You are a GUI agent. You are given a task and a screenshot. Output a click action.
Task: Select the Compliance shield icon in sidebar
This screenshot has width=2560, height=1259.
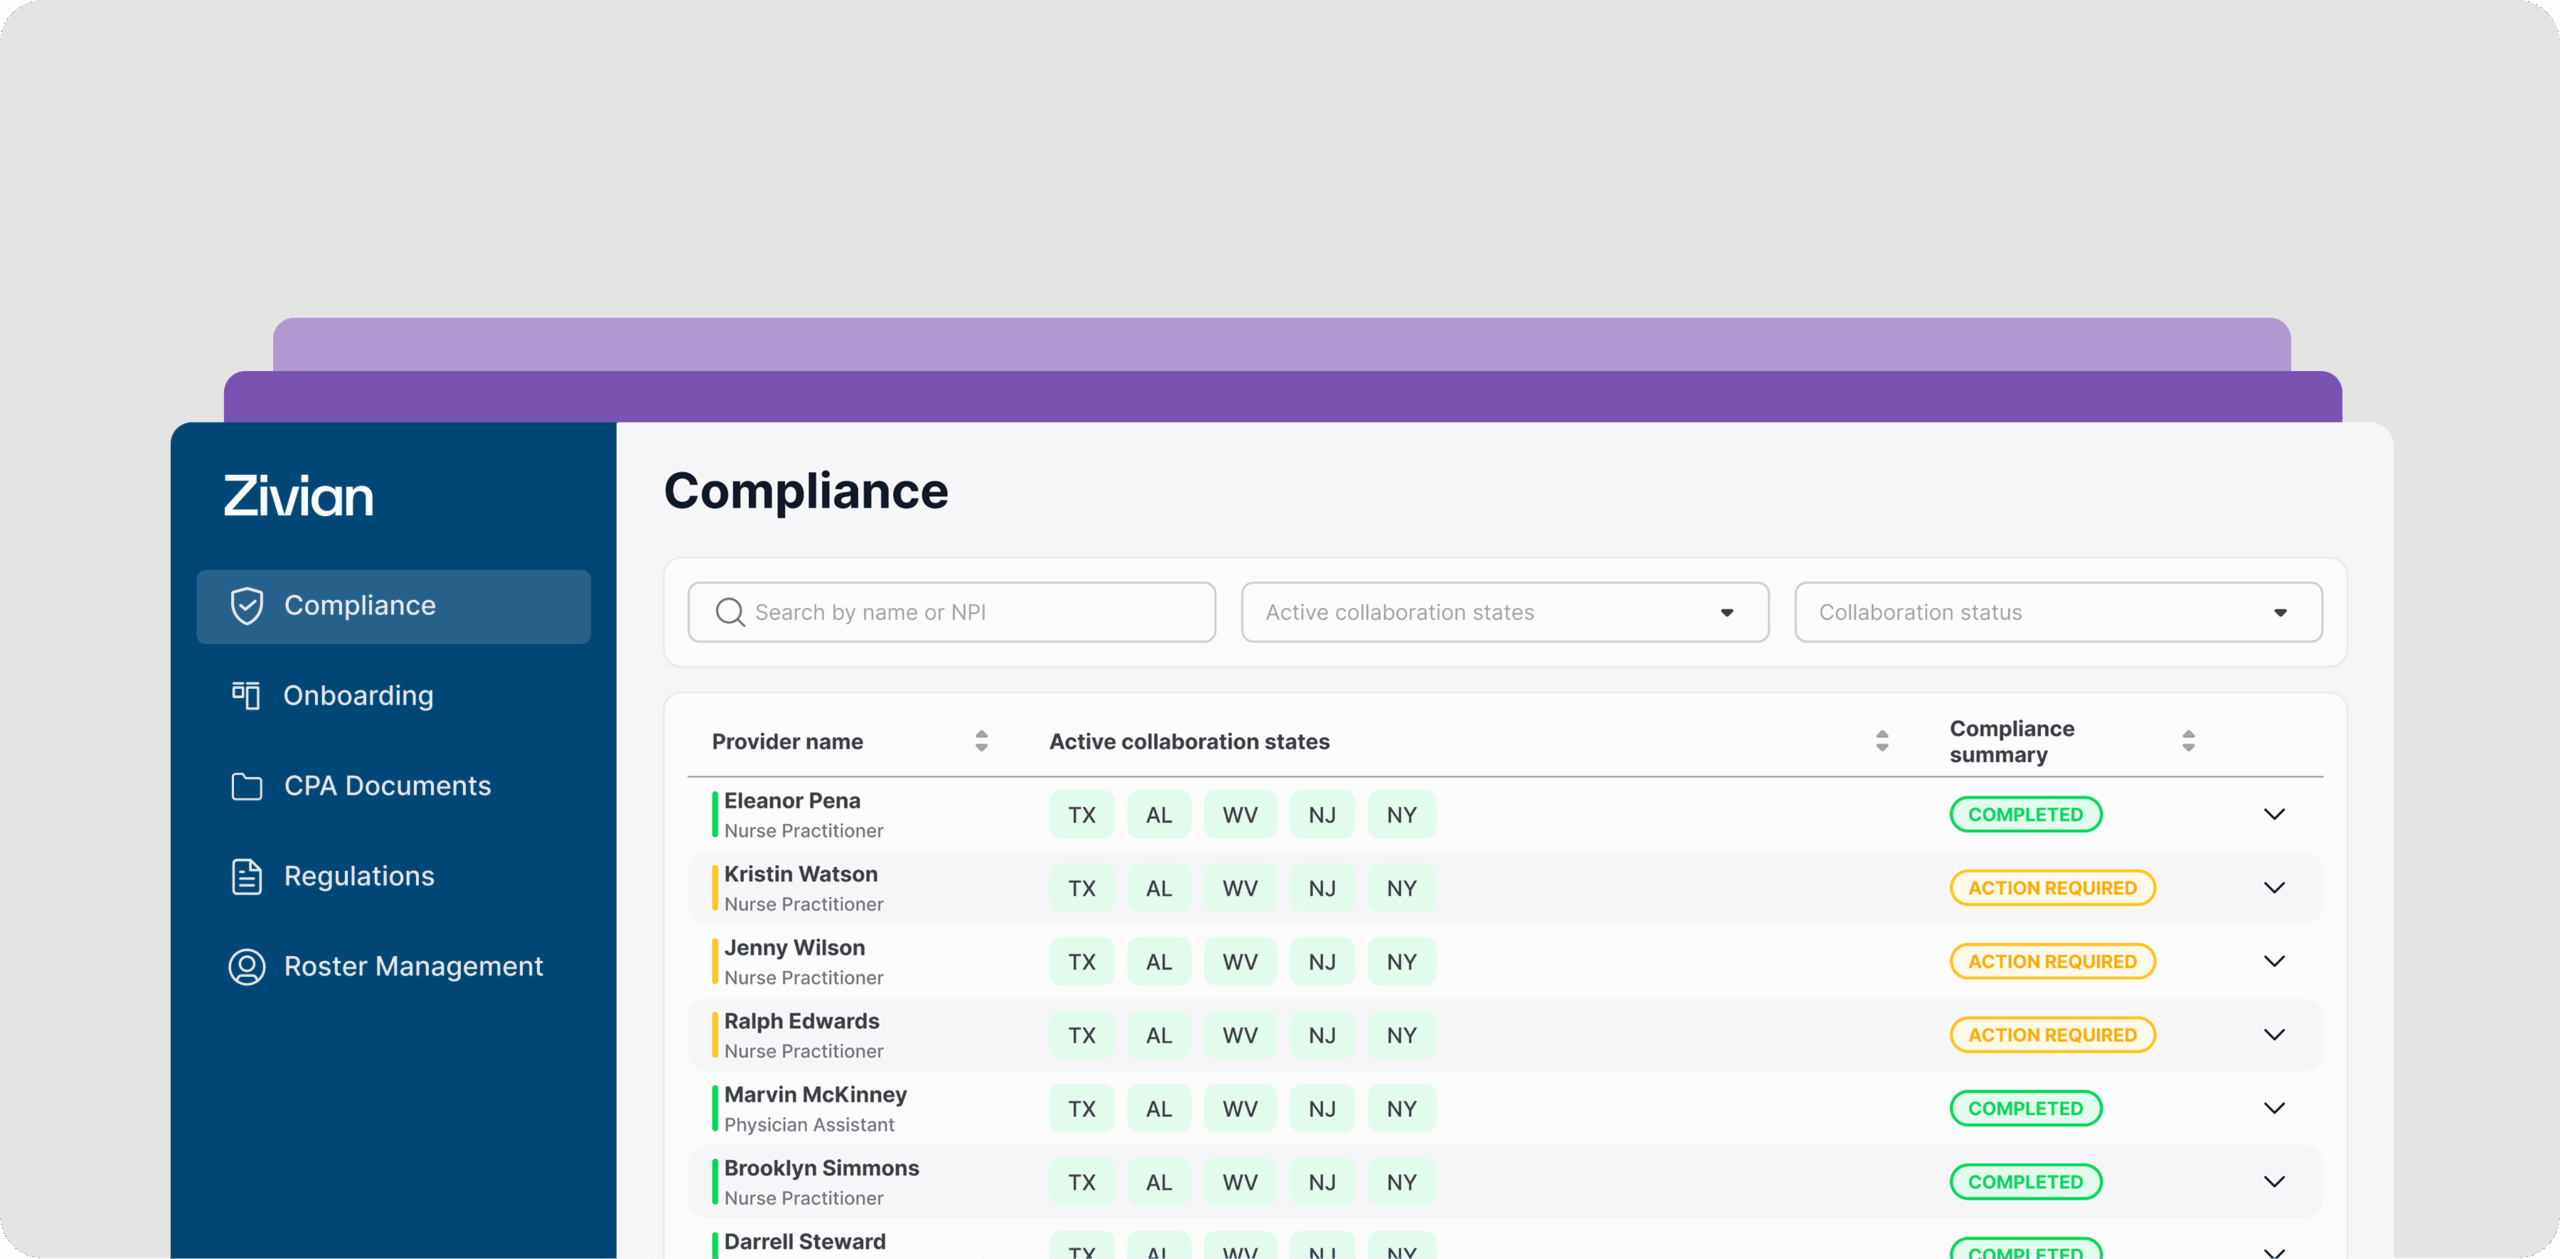click(246, 605)
